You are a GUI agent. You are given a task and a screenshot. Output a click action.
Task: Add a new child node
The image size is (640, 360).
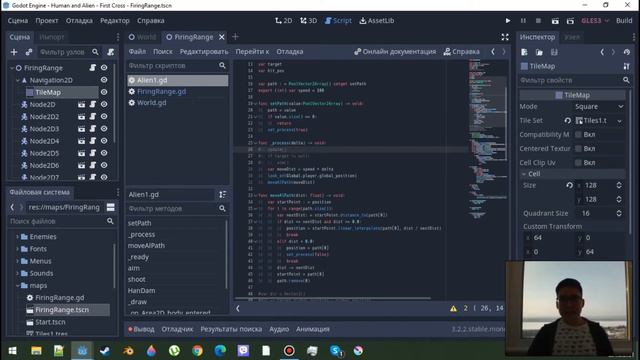(x=14, y=52)
